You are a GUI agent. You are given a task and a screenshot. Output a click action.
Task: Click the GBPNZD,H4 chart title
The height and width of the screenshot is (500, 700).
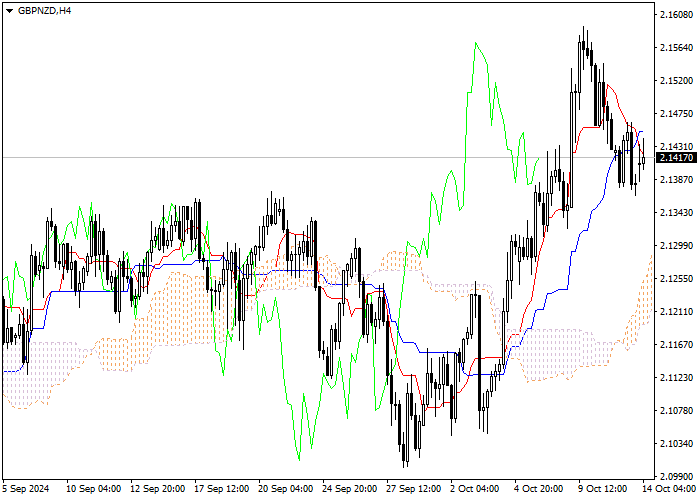click(44, 11)
